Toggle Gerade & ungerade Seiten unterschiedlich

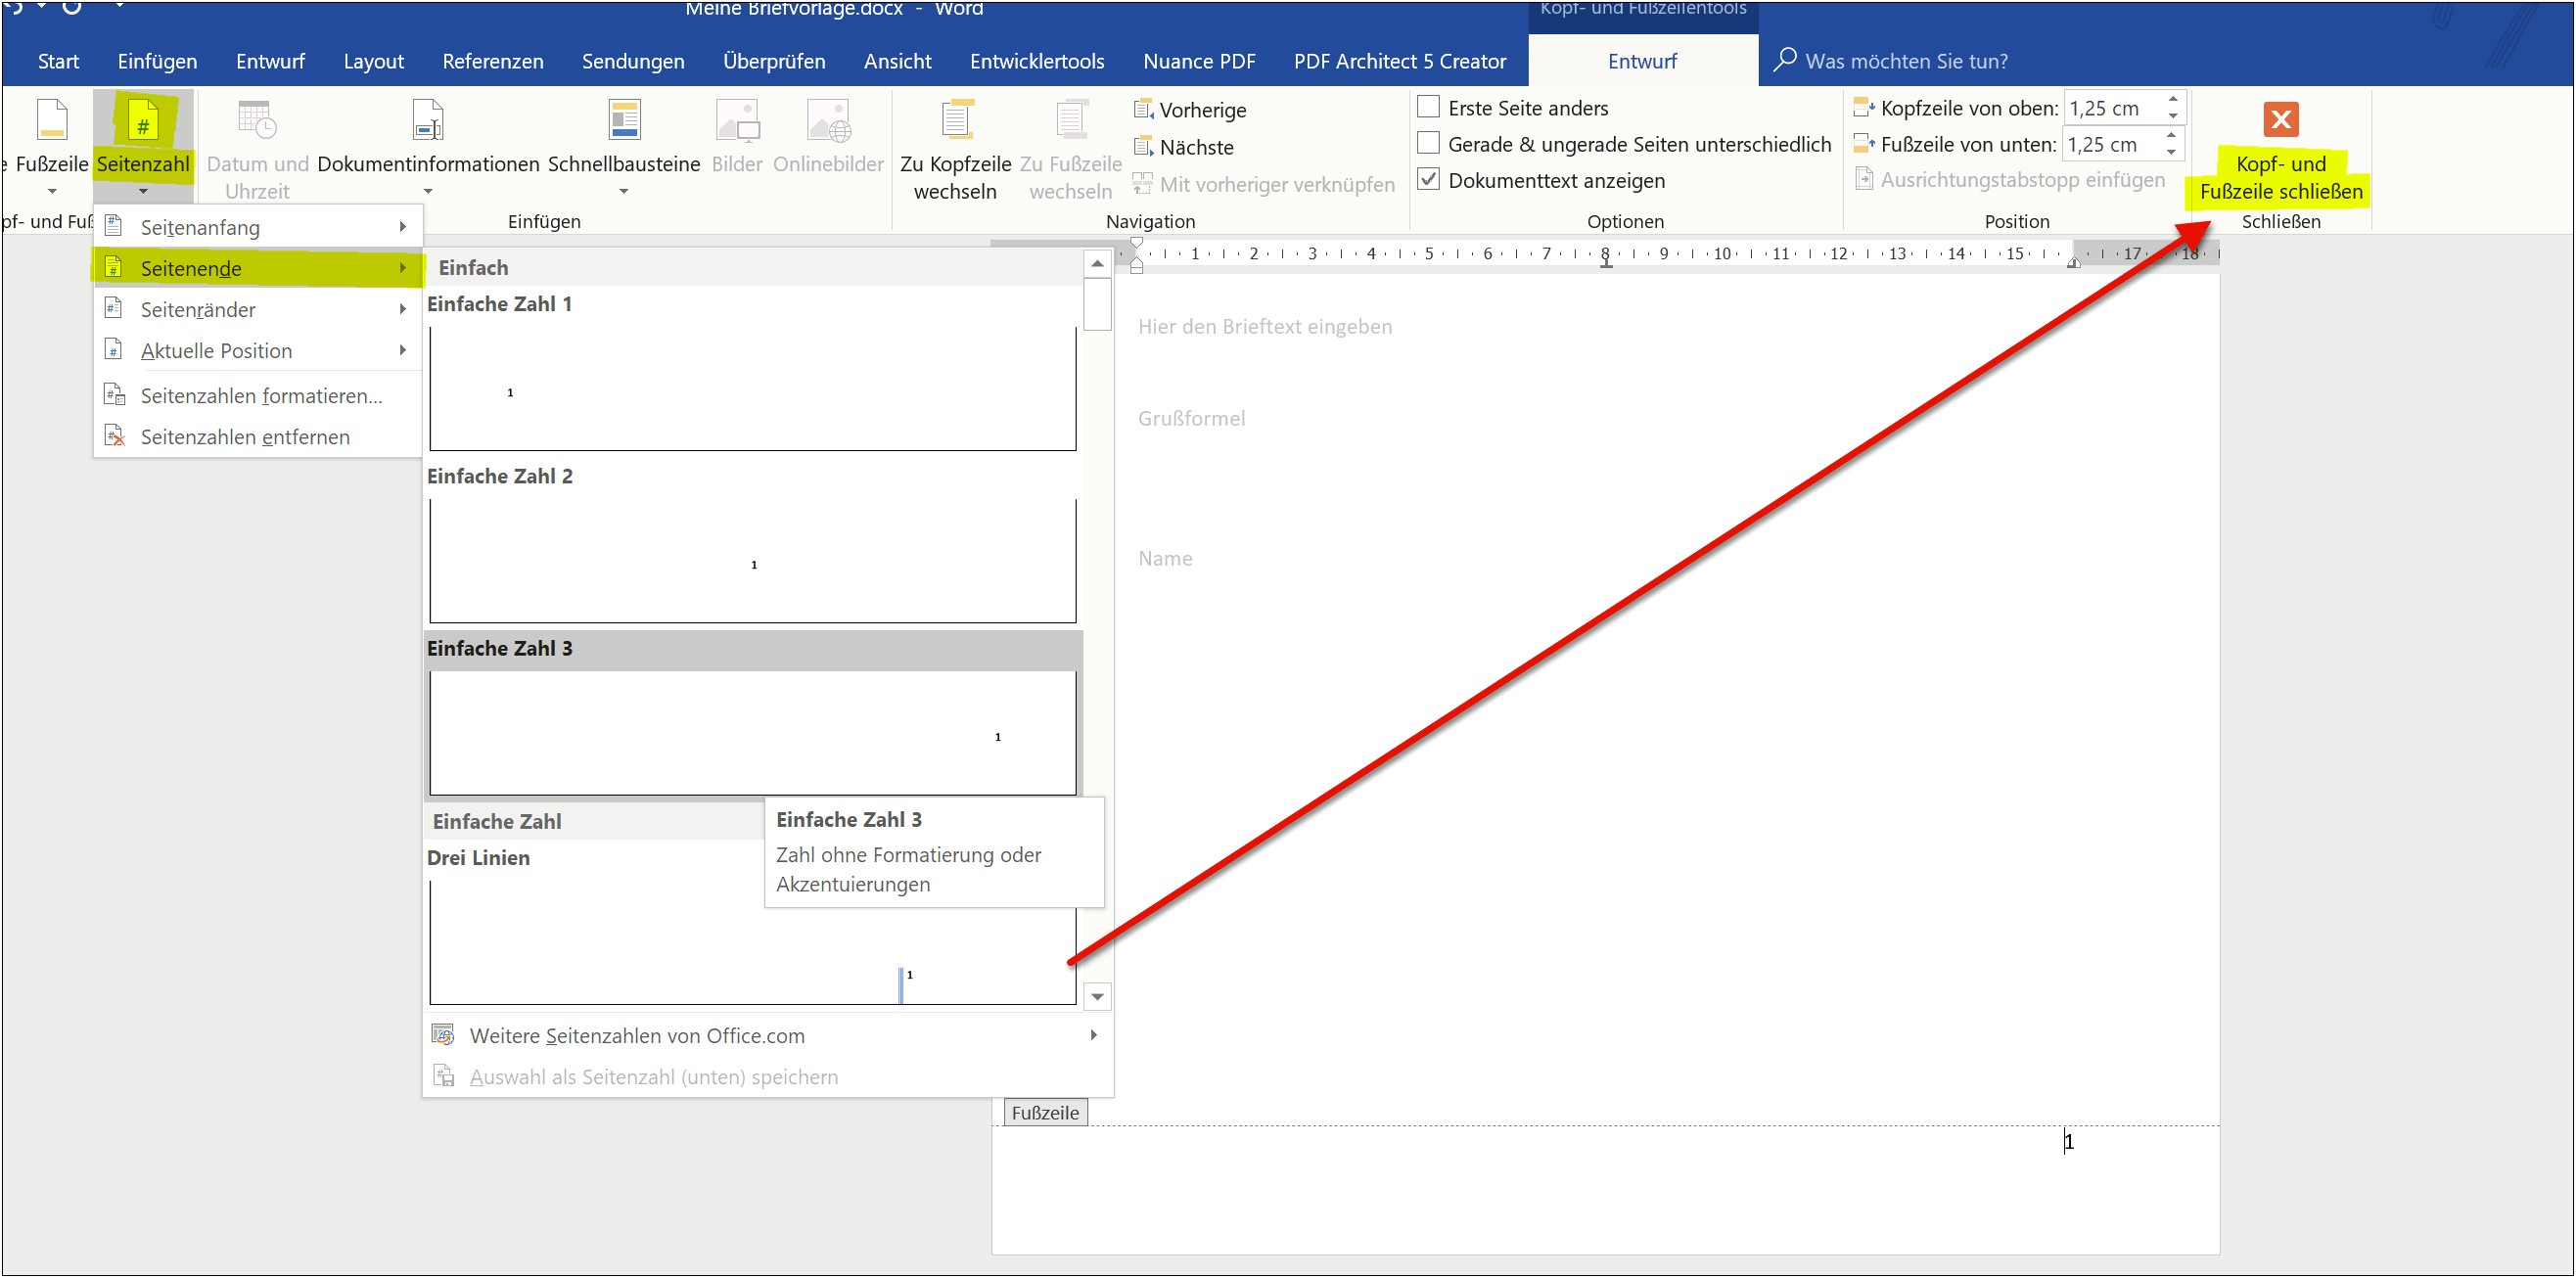coord(1429,143)
